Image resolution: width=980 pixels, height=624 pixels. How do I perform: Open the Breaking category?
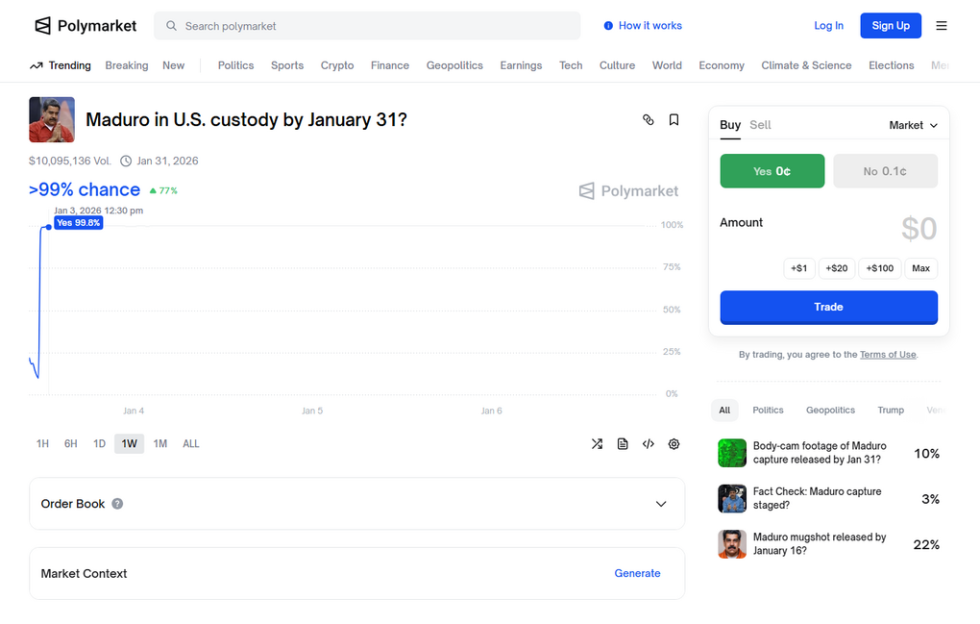coord(126,65)
